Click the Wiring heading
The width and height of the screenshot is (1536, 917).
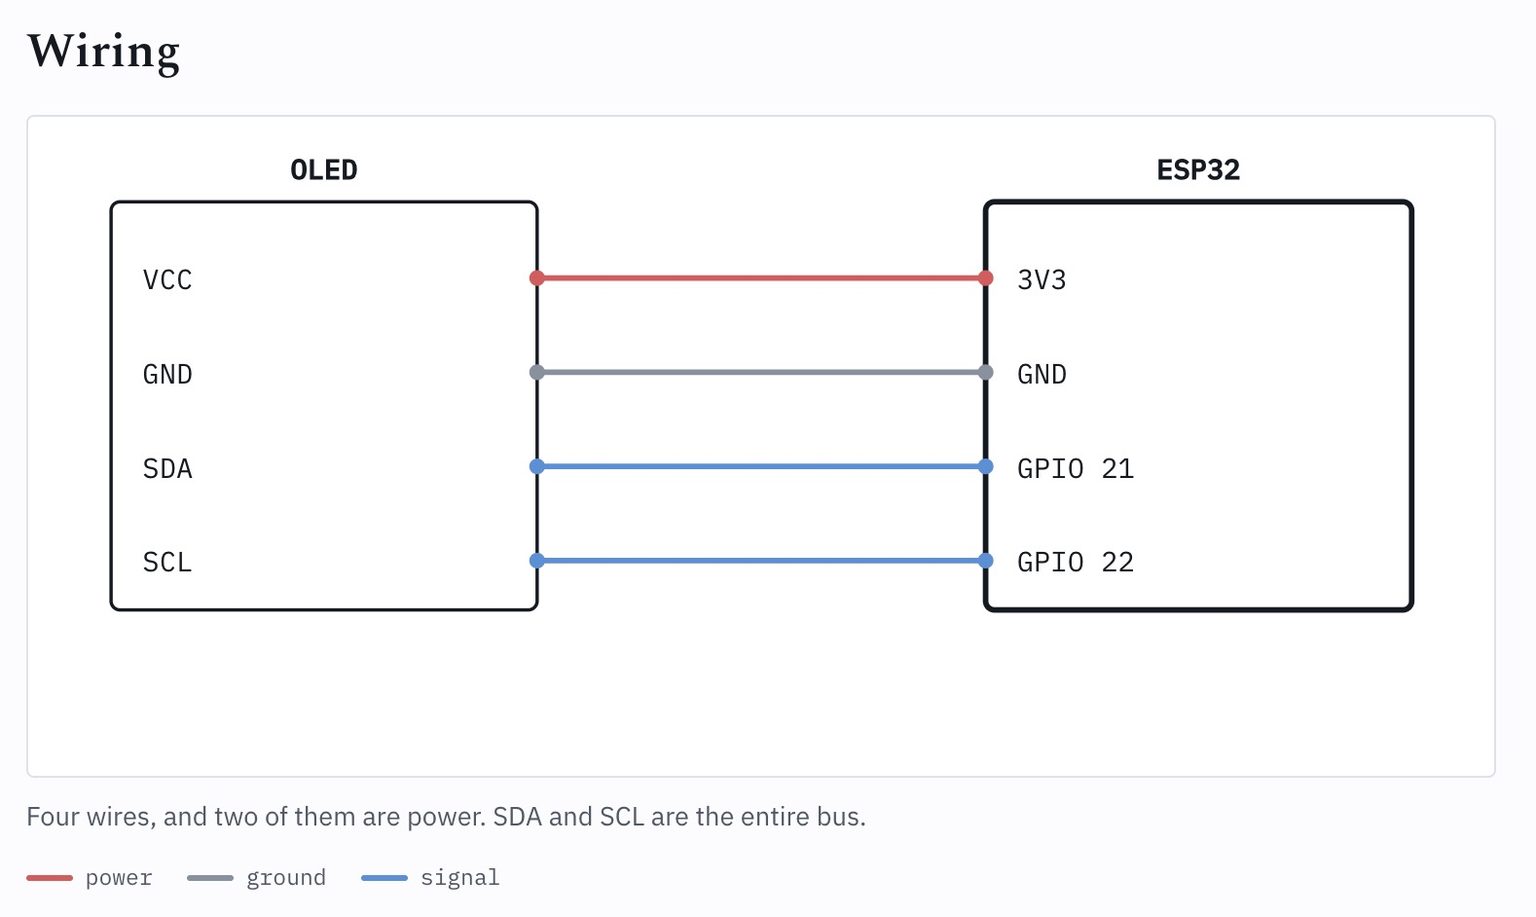click(x=104, y=52)
